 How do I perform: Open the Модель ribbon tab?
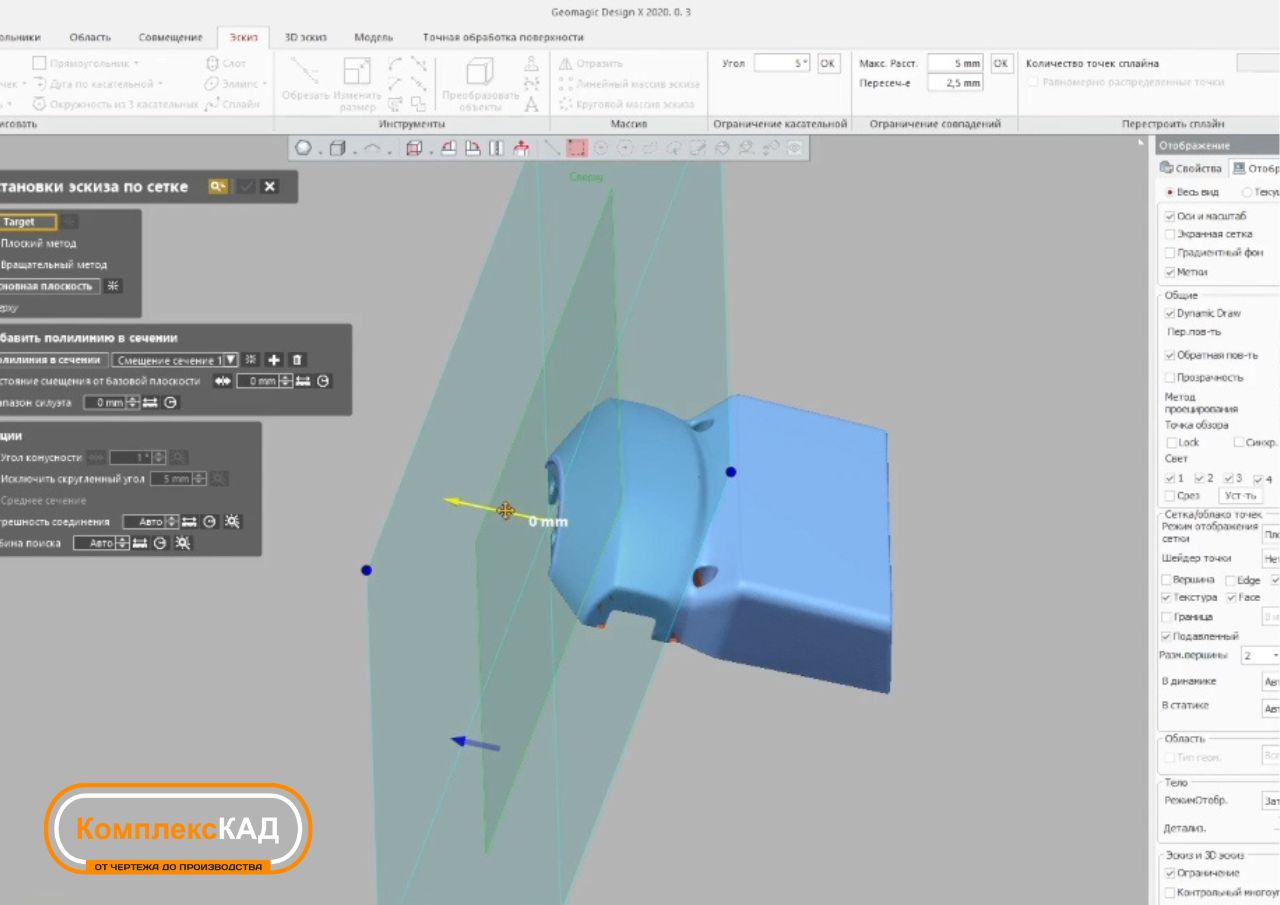(x=374, y=37)
